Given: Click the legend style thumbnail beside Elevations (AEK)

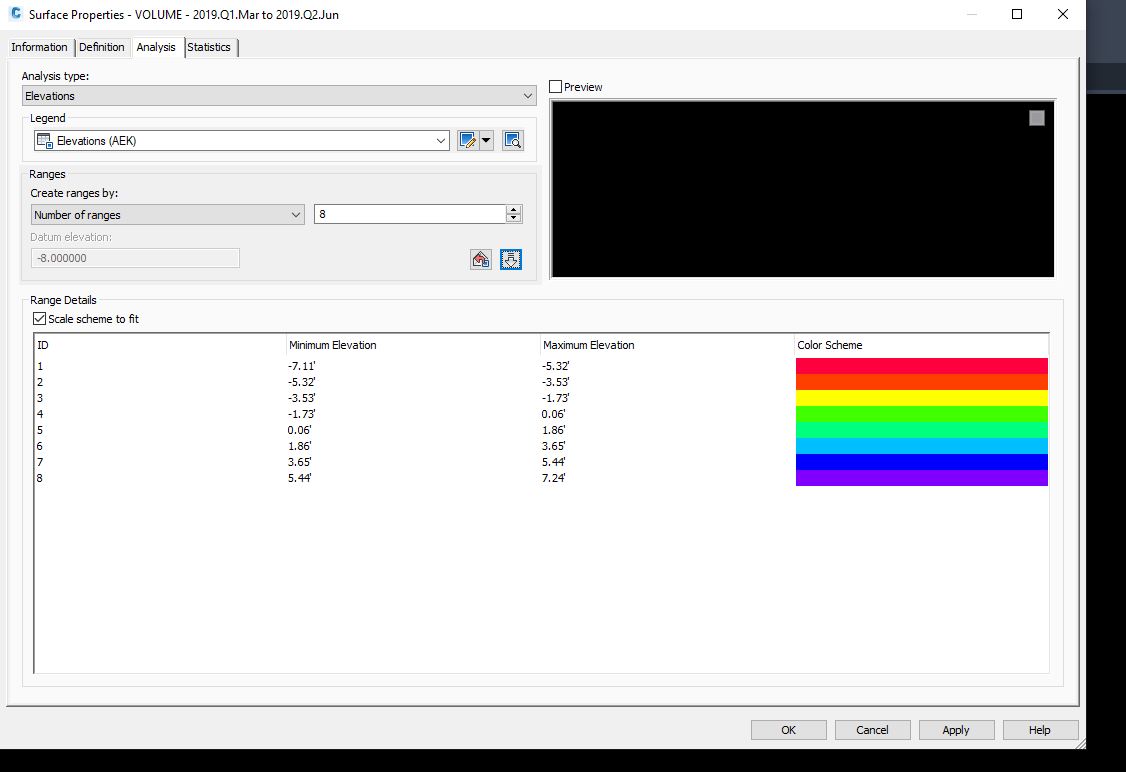Looking at the screenshot, I should (41, 140).
